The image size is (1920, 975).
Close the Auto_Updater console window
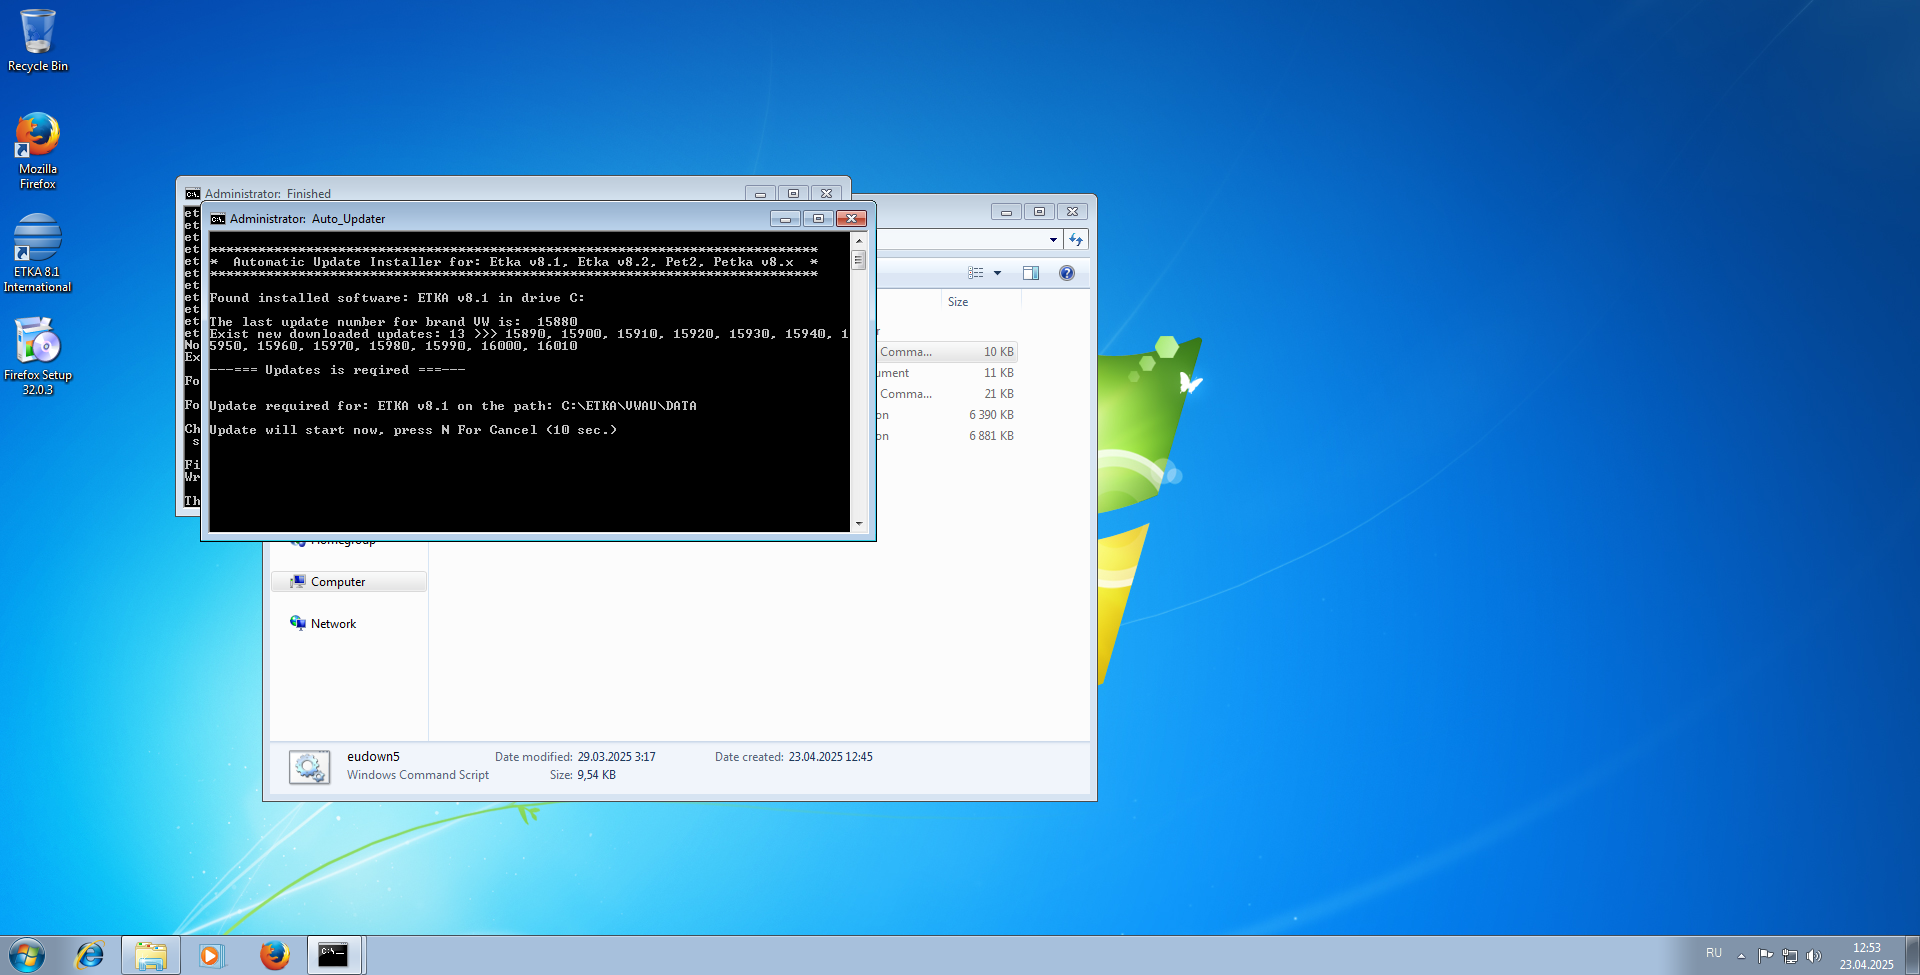851,219
